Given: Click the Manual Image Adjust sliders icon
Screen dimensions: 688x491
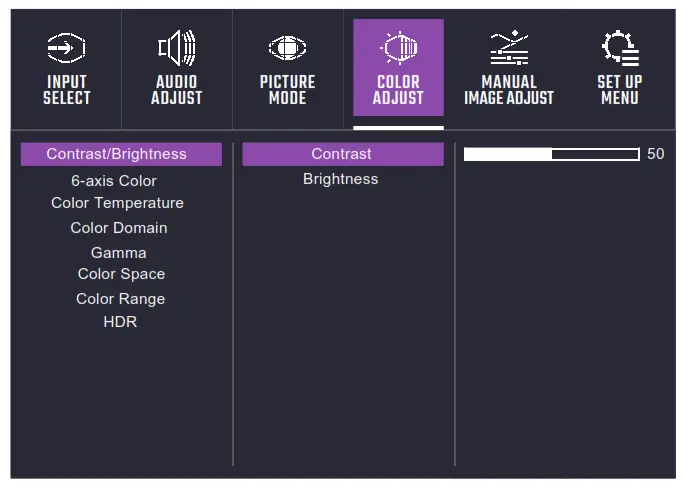Looking at the screenshot, I should tap(509, 48).
